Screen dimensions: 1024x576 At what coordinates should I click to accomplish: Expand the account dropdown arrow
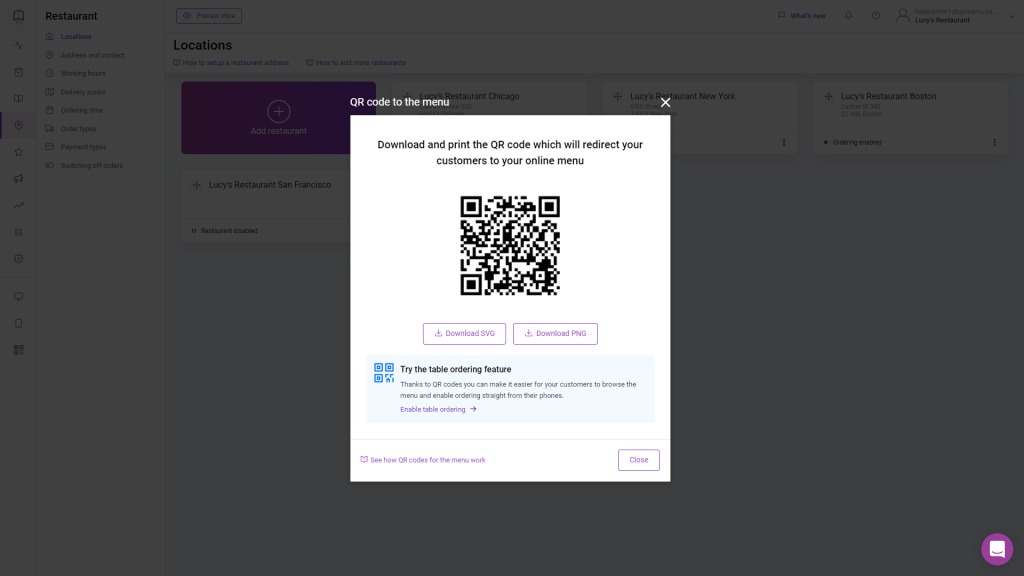[x=1011, y=16]
